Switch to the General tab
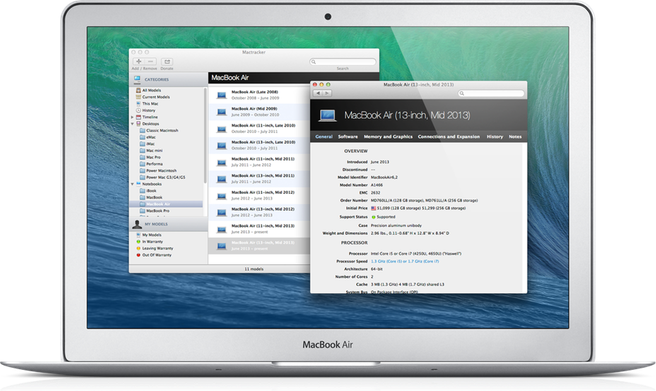This screenshot has width=656, height=391. pos(324,137)
